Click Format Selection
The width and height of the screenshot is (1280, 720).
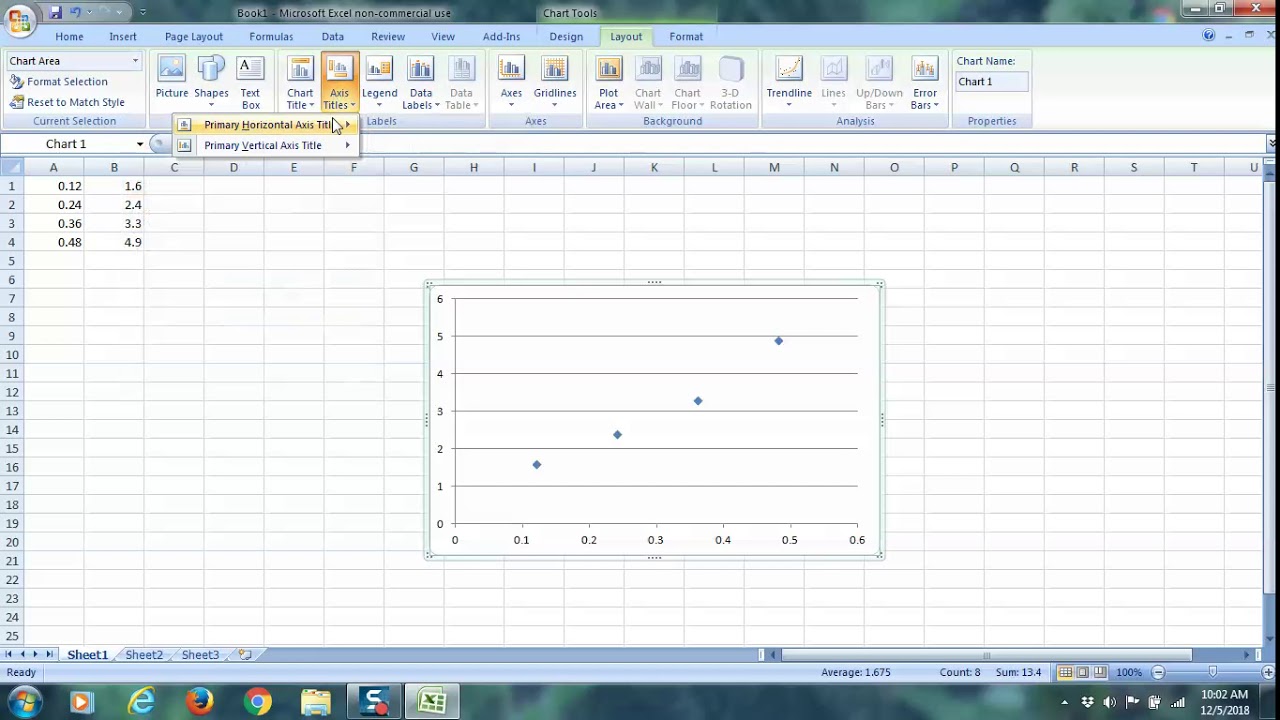point(58,82)
